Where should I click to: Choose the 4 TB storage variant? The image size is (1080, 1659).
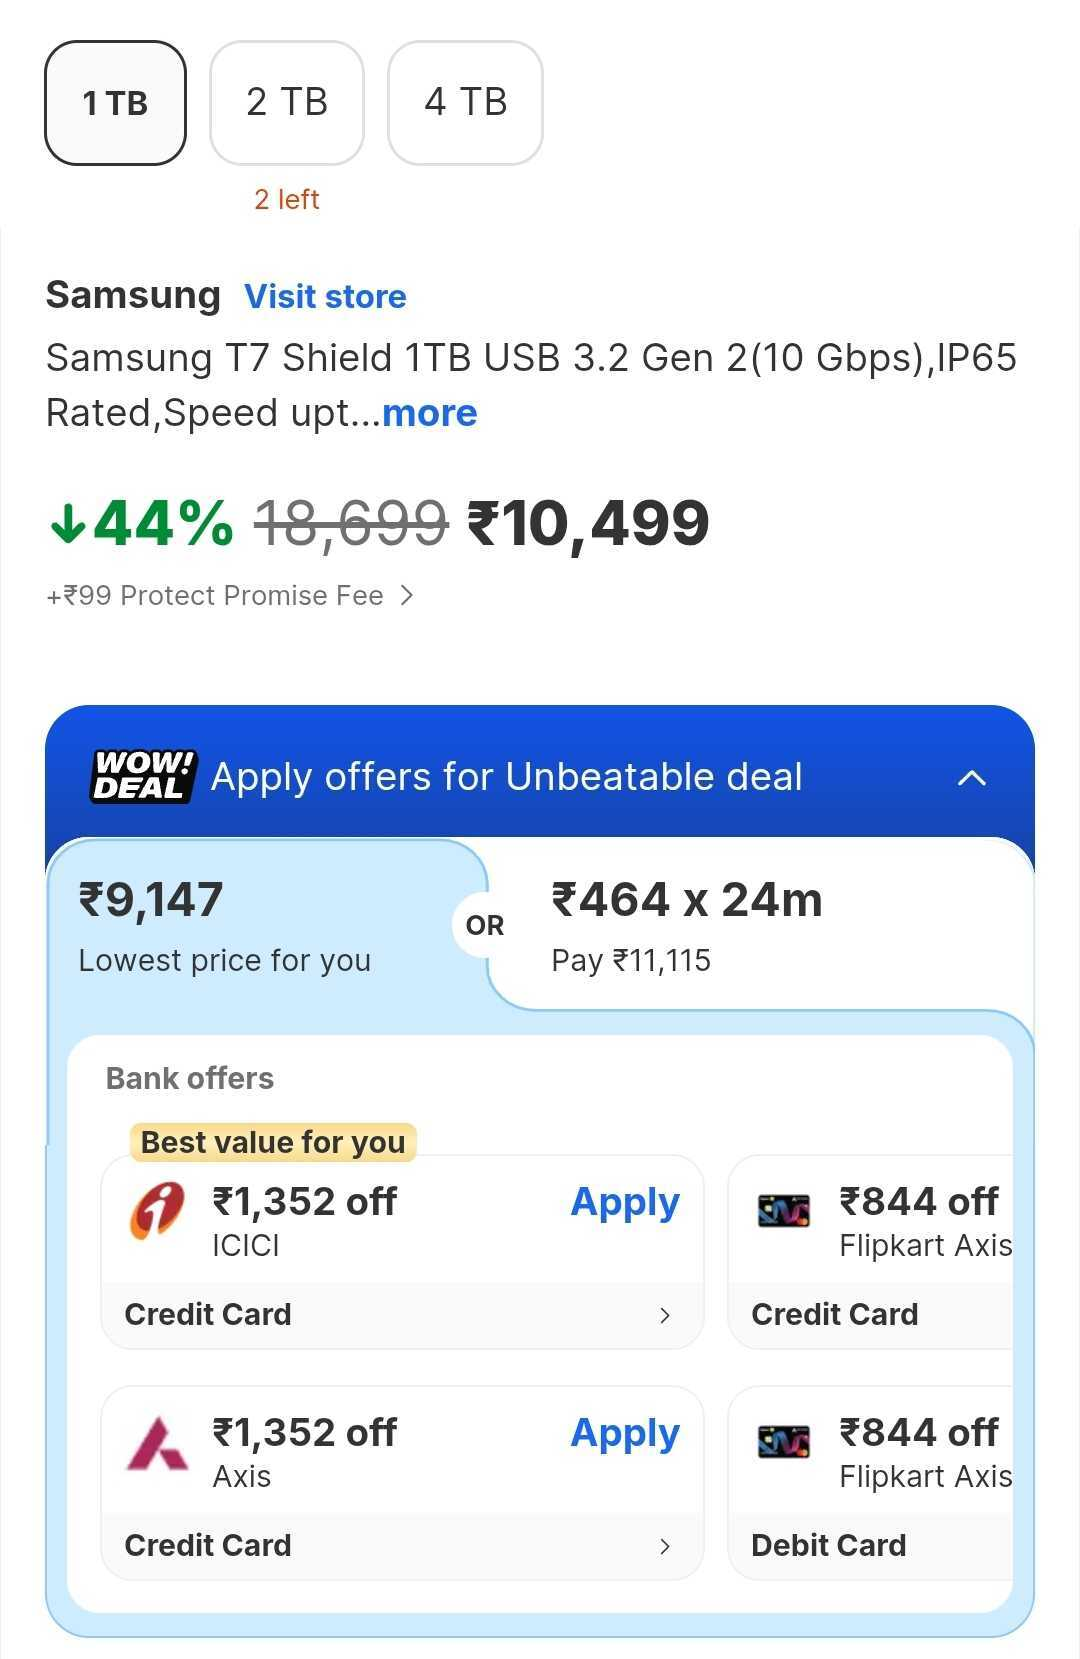(465, 103)
